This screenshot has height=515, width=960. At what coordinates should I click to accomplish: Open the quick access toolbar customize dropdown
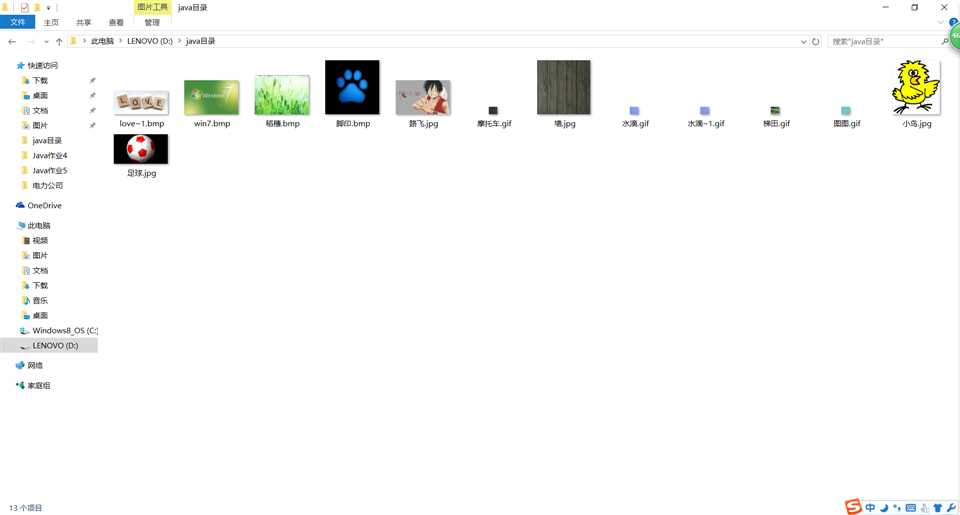pyautogui.click(x=48, y=8)
